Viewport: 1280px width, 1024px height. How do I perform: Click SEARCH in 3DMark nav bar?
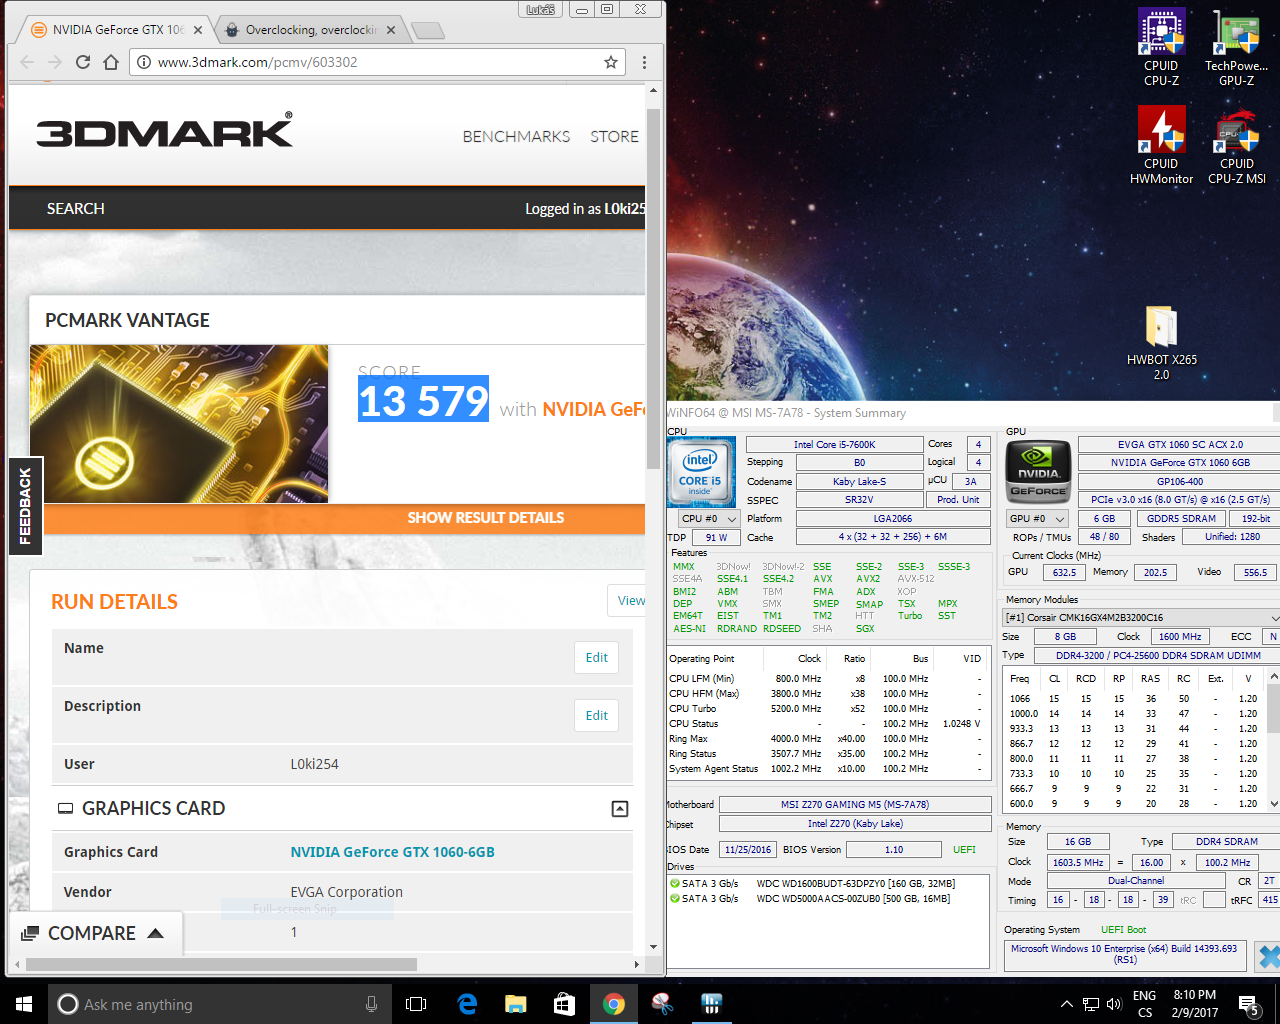coord(76,209)
